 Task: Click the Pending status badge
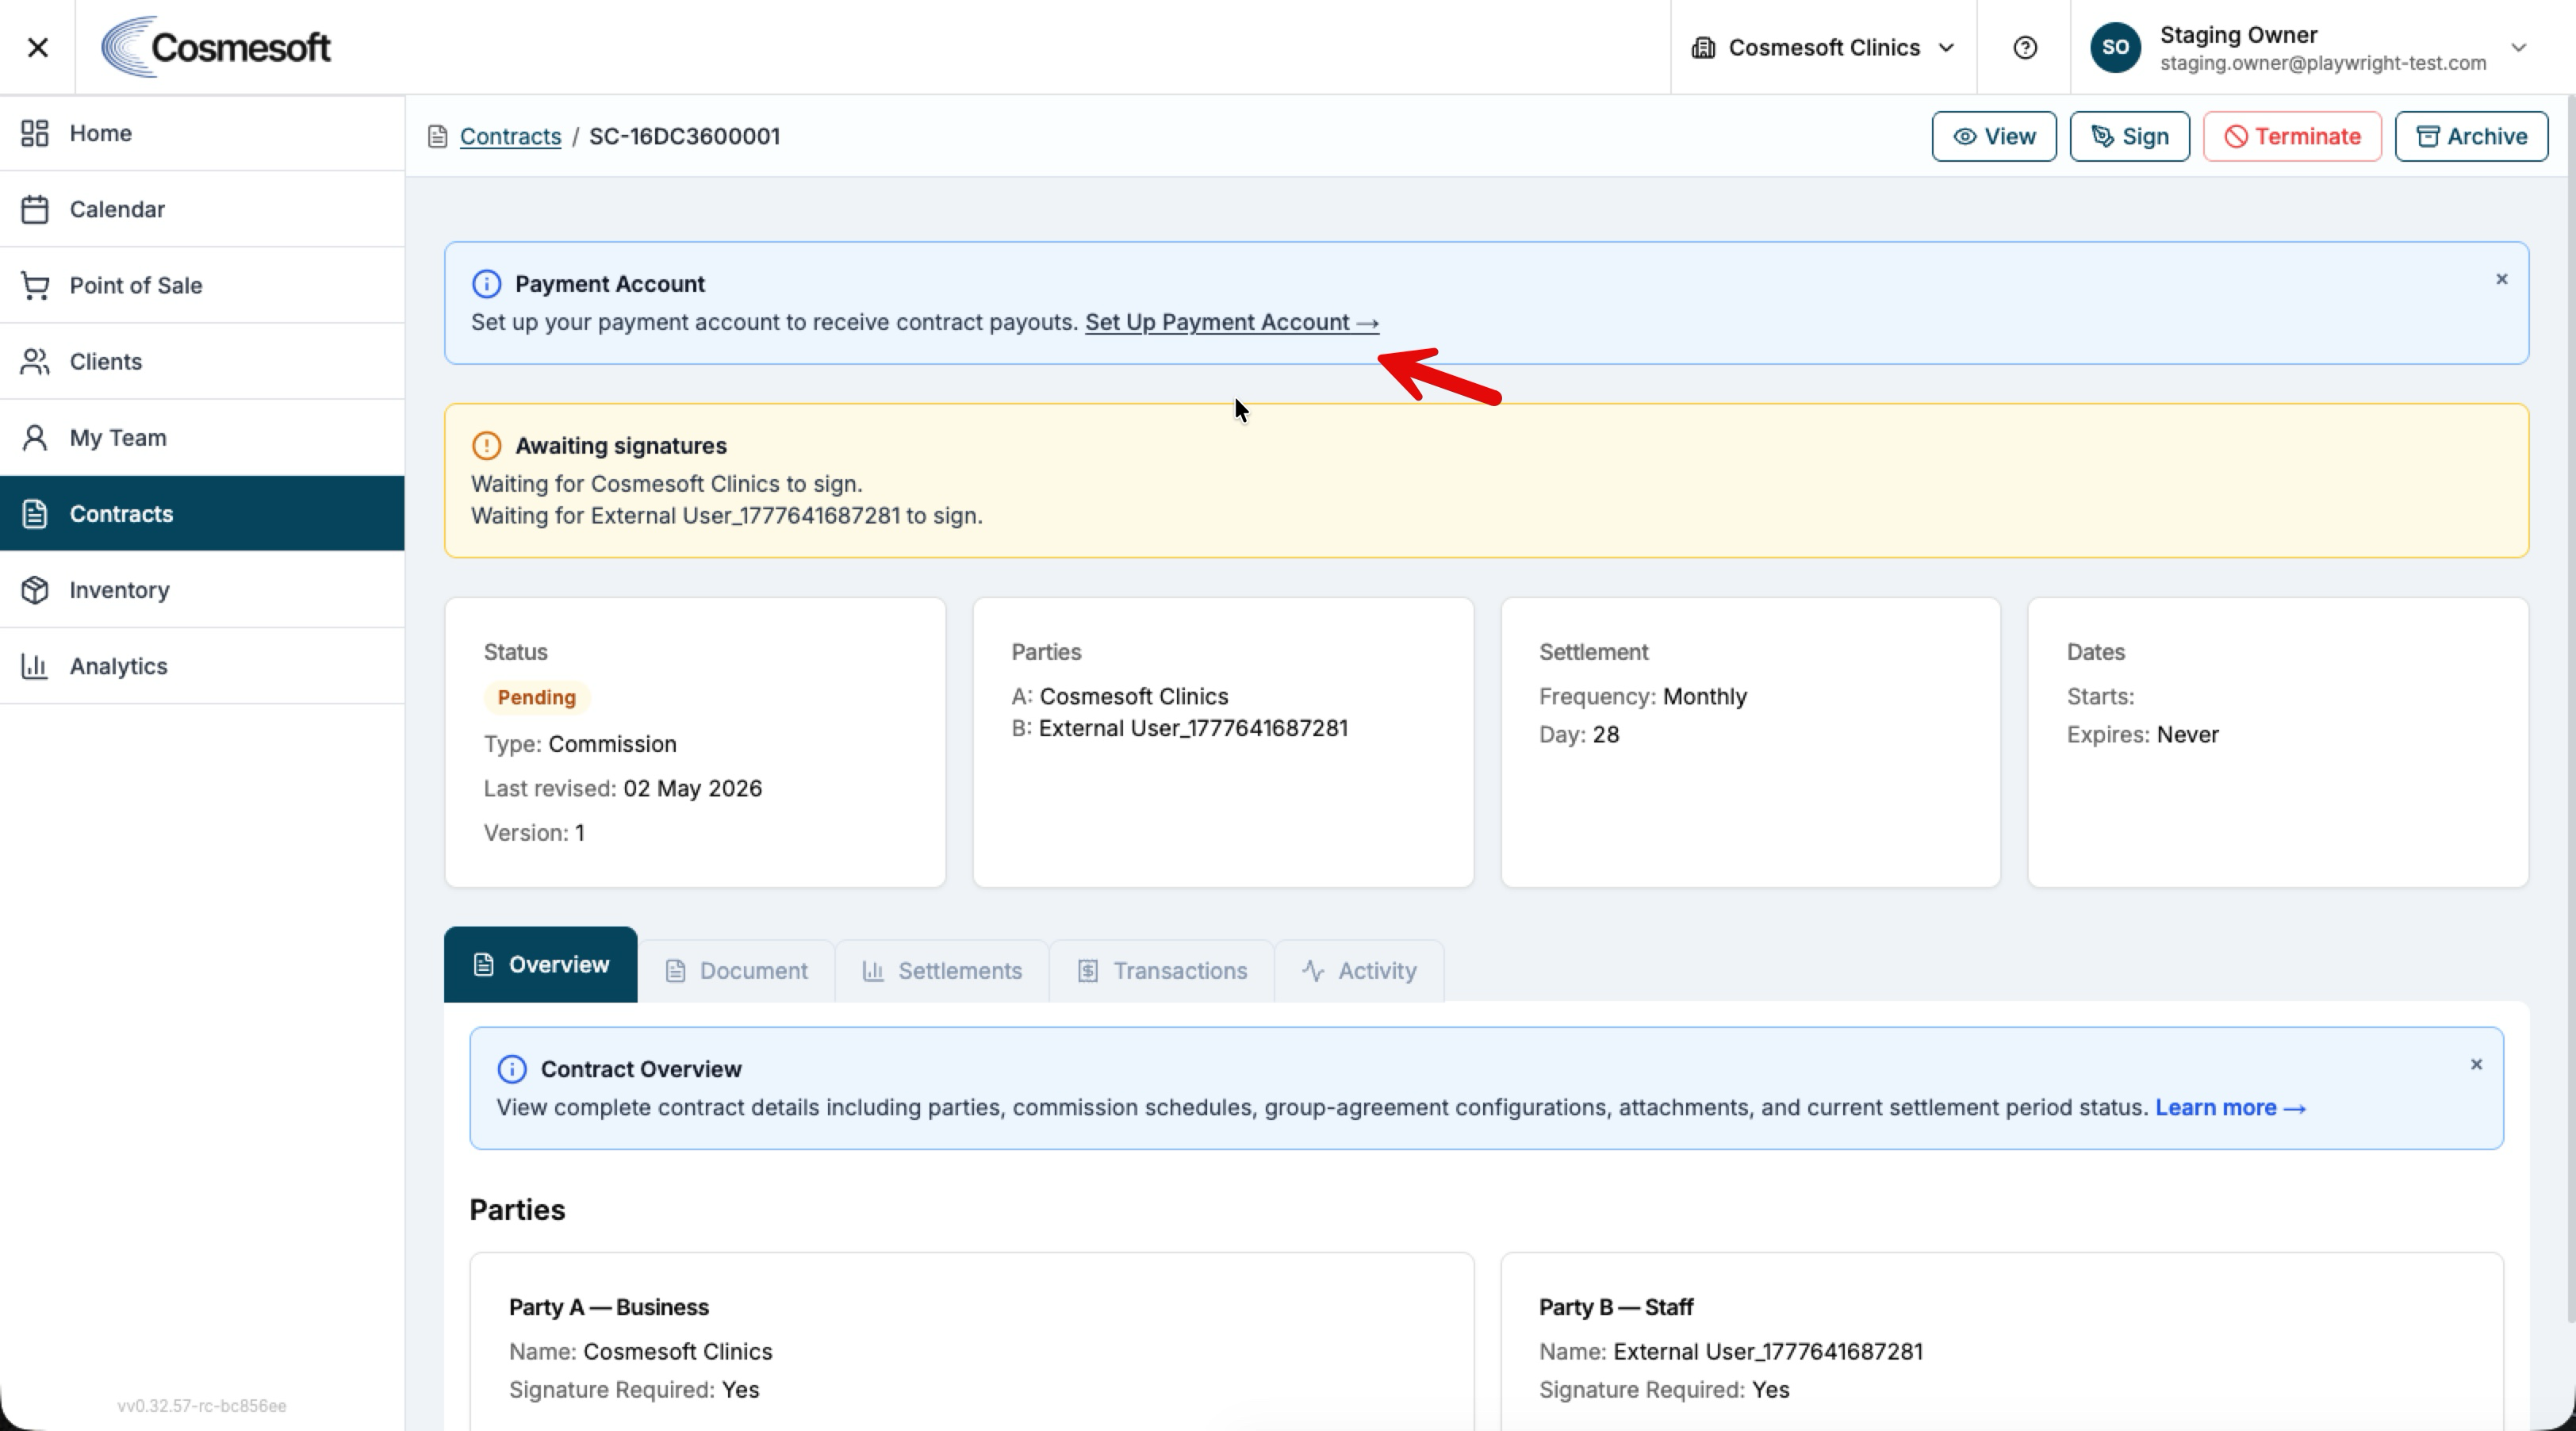[537, 697]
